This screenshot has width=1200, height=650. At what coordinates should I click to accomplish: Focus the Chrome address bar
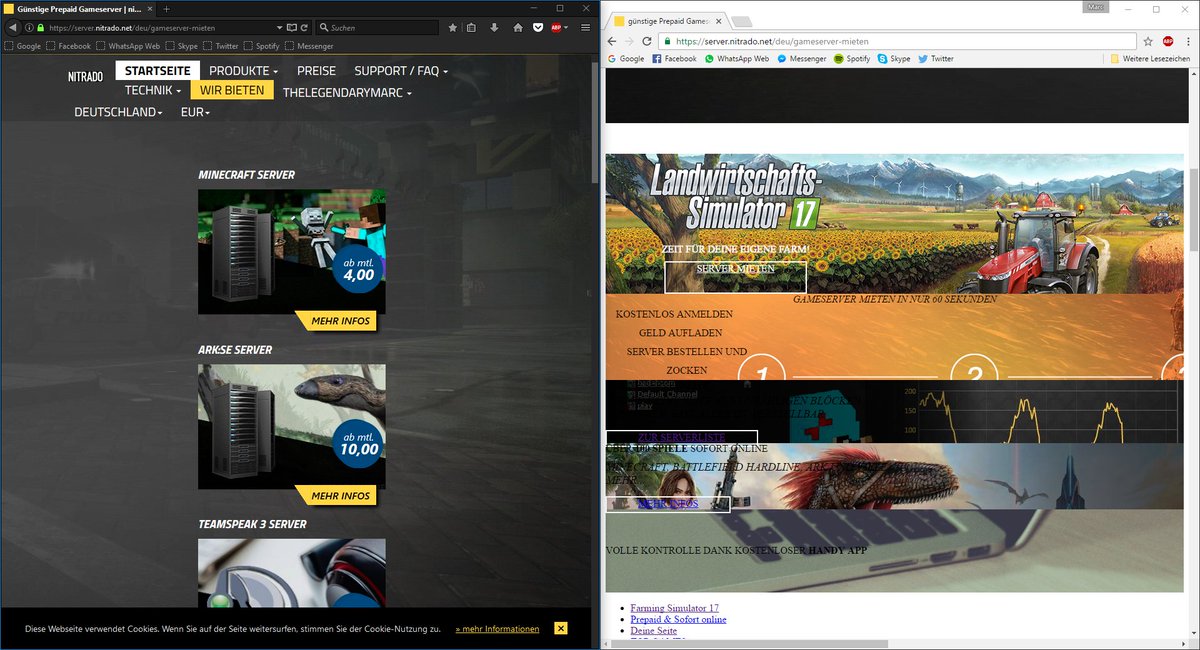898,42
